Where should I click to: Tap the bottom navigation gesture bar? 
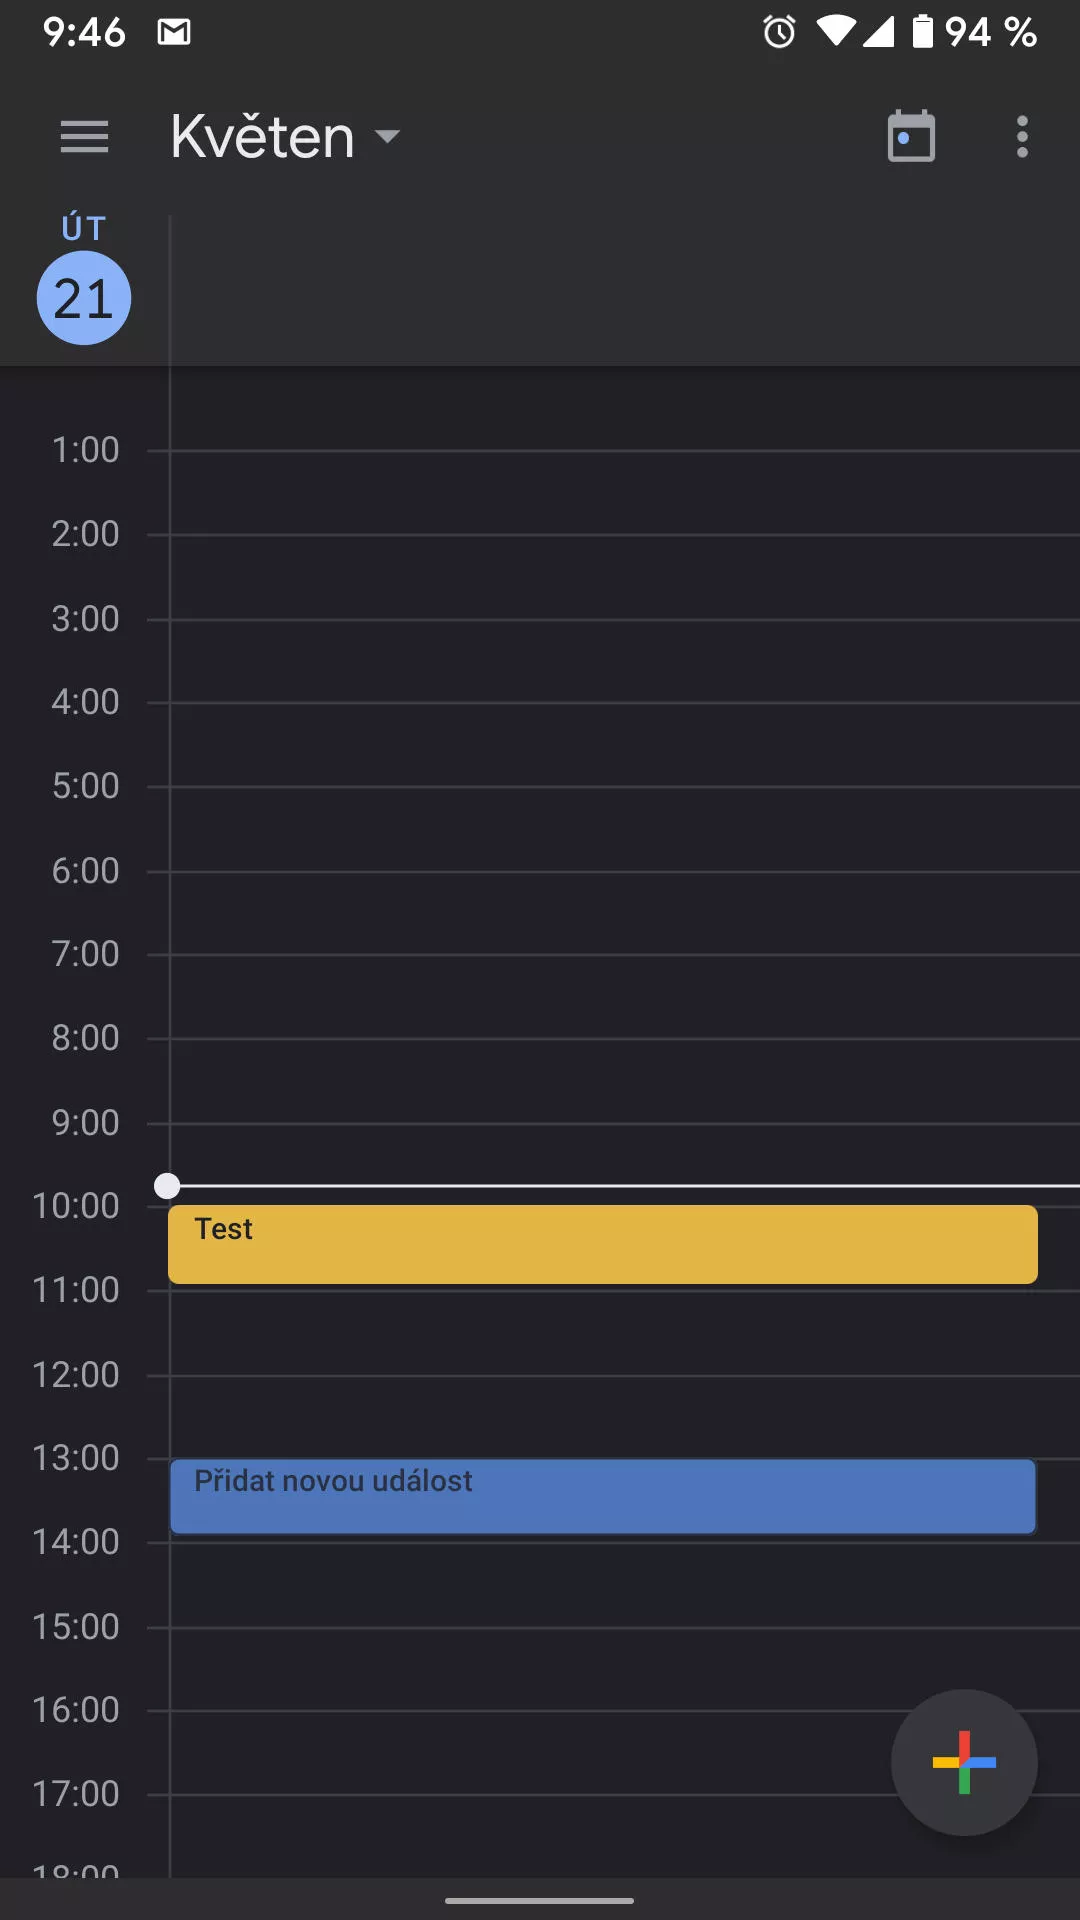click(540, 1900)
